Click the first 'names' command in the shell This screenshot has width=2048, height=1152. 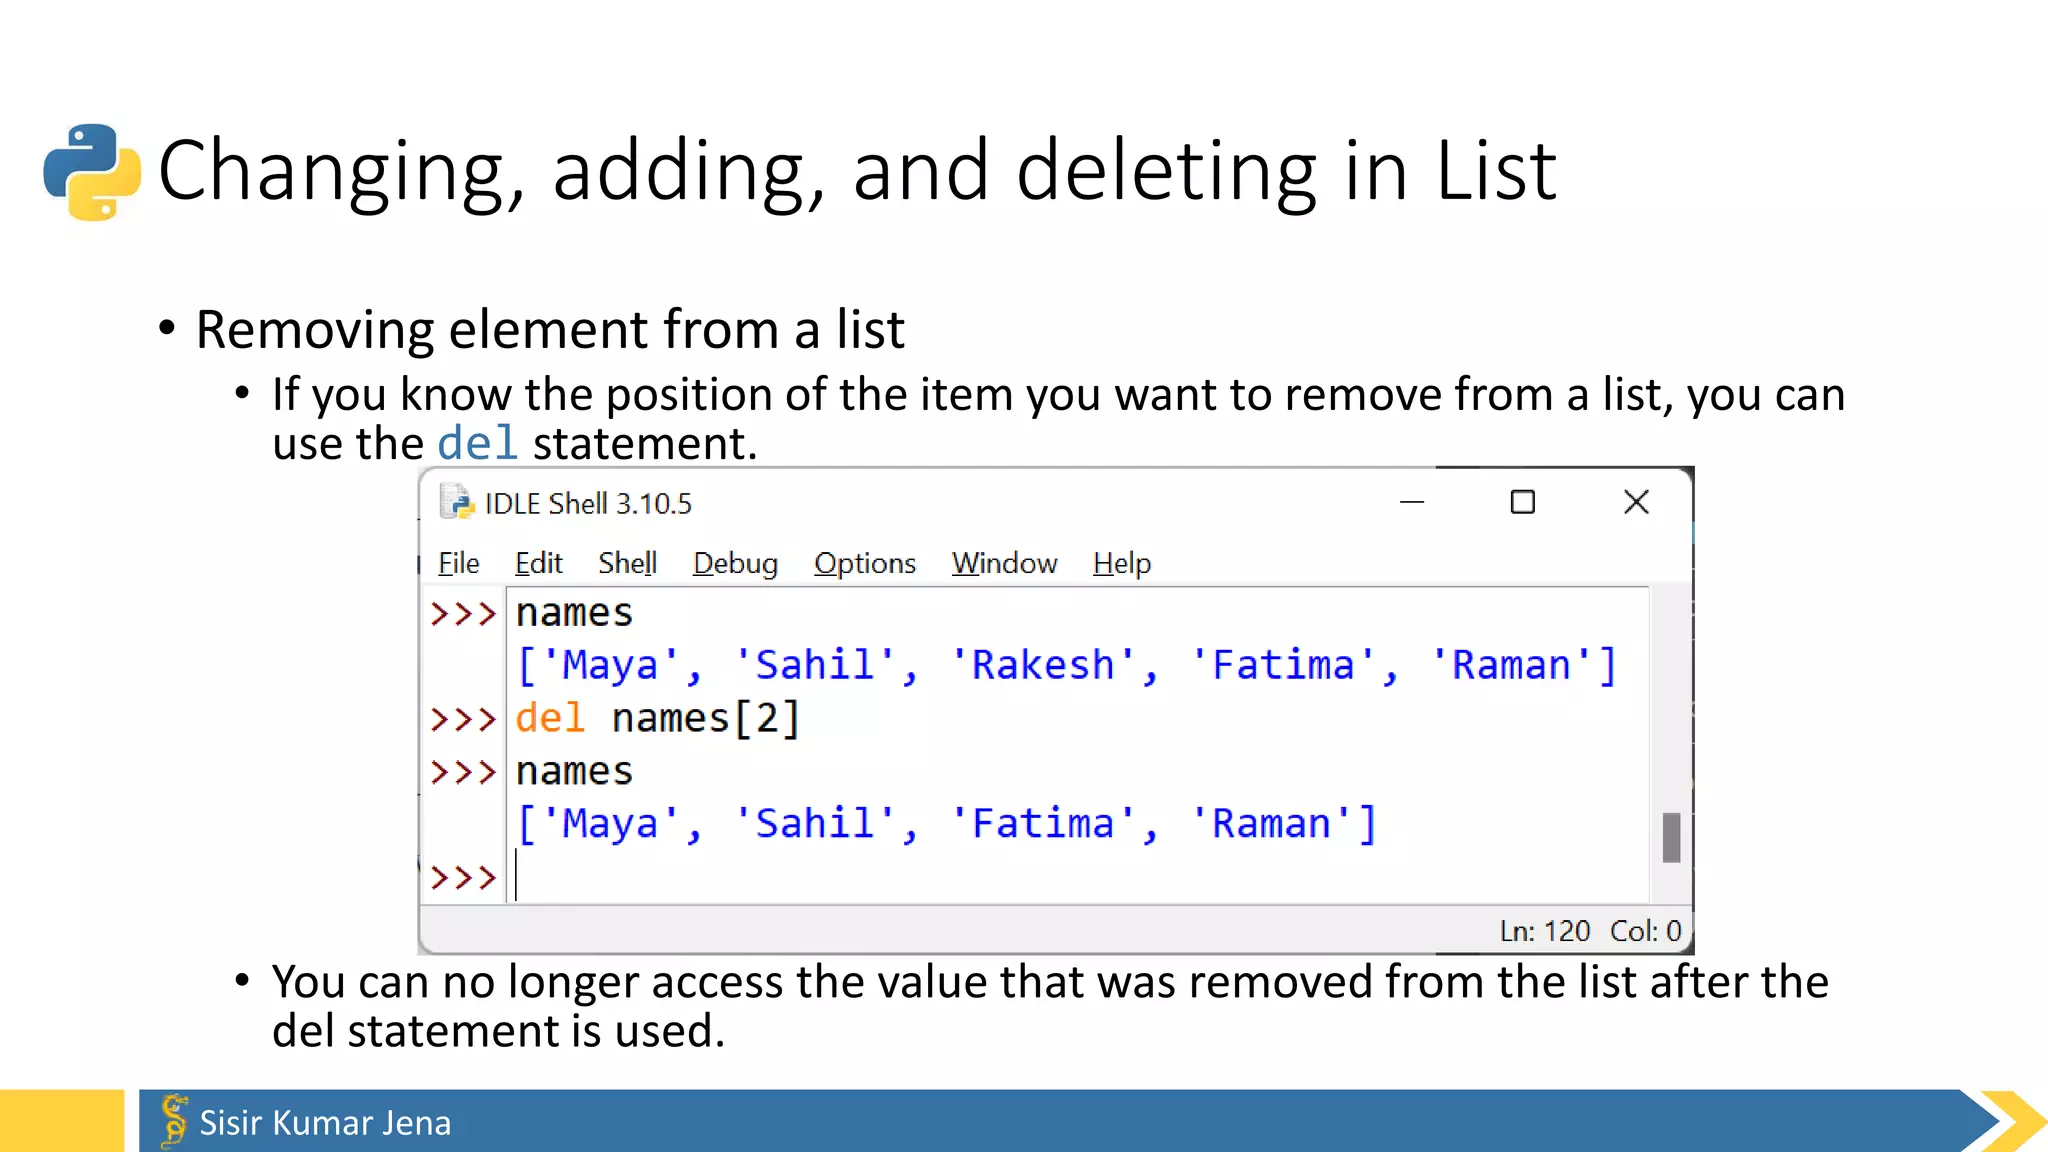pos(574,612)
